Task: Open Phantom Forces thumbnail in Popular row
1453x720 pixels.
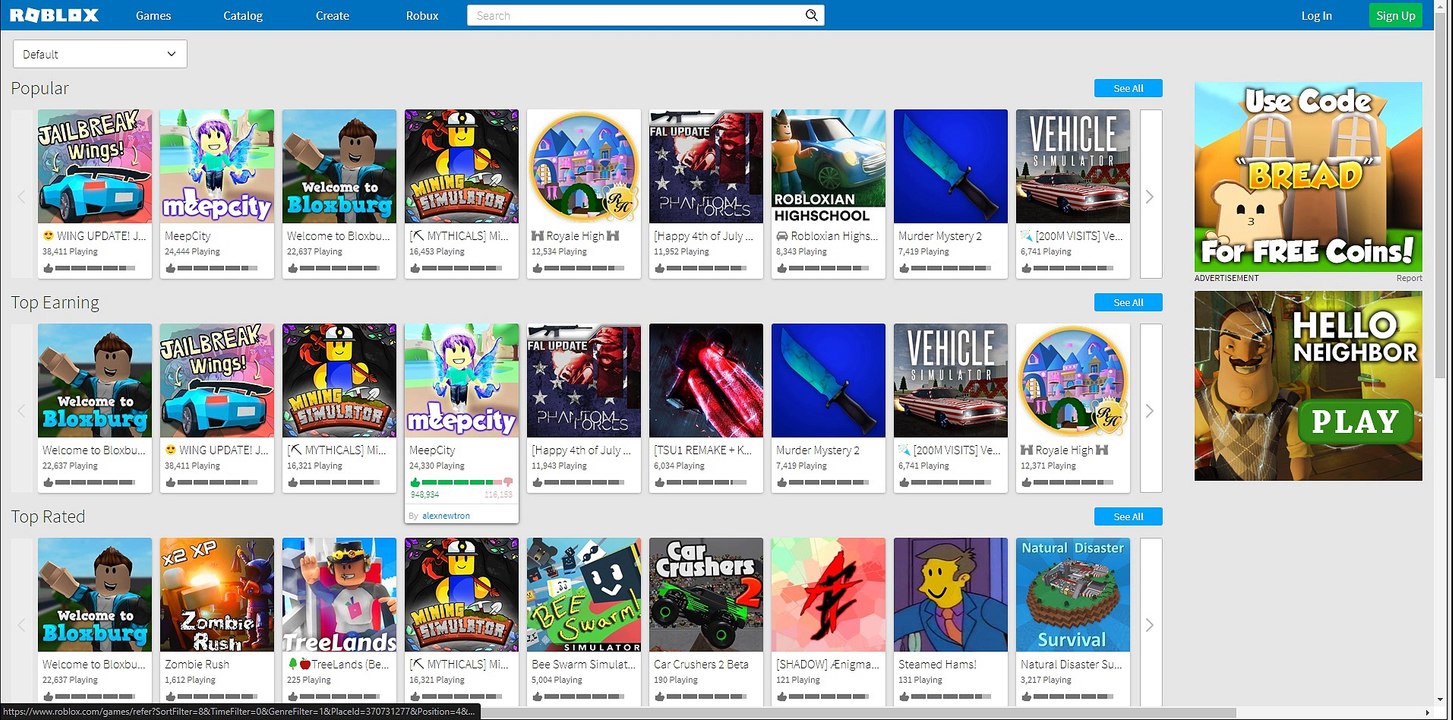Action: pos(706,166)
